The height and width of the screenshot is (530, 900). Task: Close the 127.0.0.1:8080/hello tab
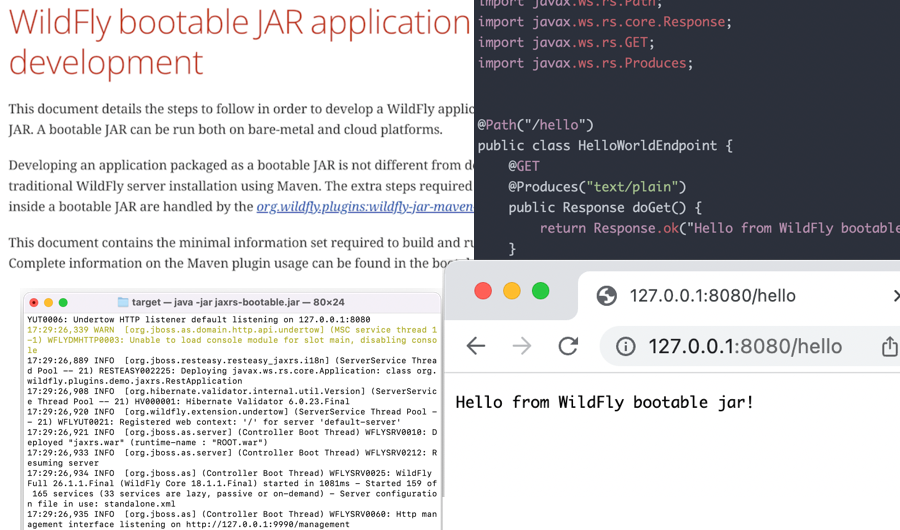tap(895, 295)
